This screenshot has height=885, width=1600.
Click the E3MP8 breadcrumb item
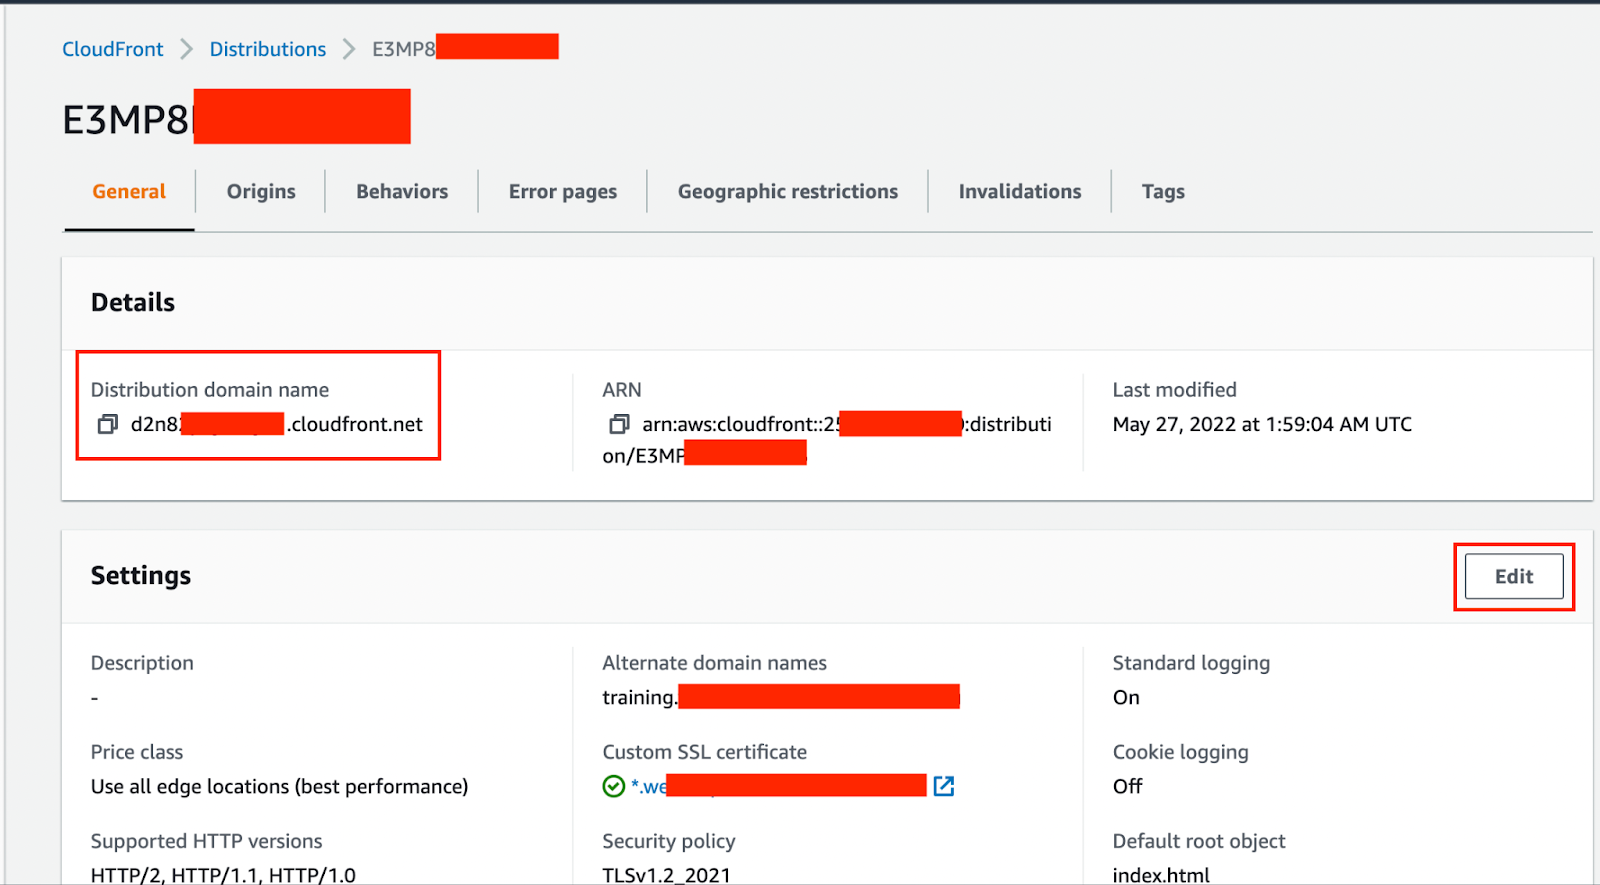point(465,48)
